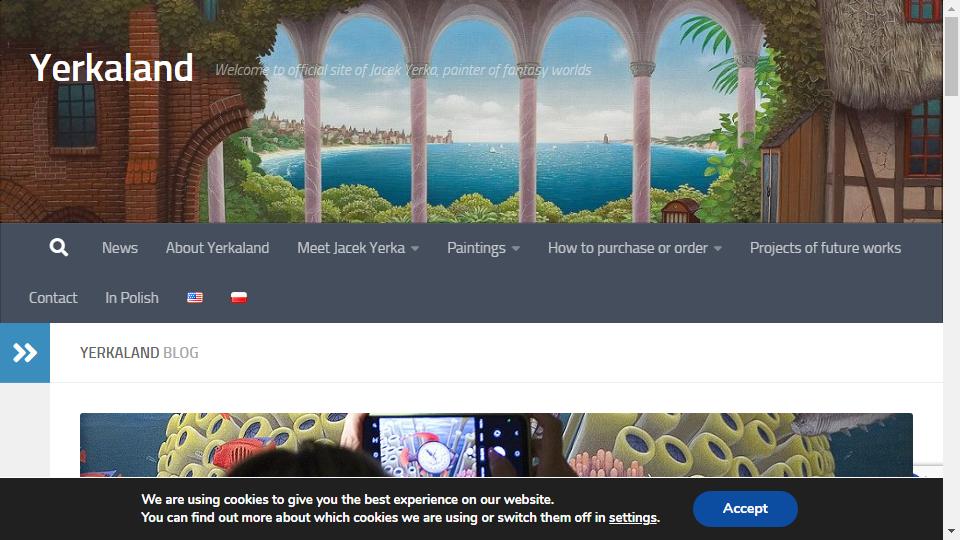Accept the cookie notice
This screenshot has width=960, height=540.
(x=745, y=509)
